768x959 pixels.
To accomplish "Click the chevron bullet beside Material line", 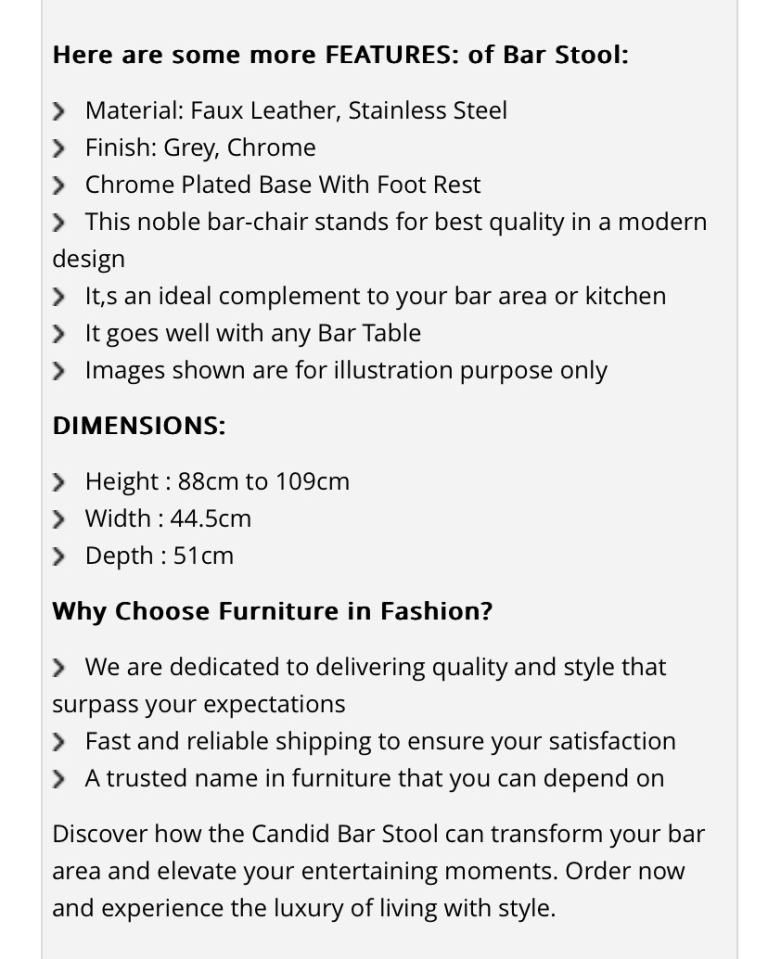I will click(58, 111).
